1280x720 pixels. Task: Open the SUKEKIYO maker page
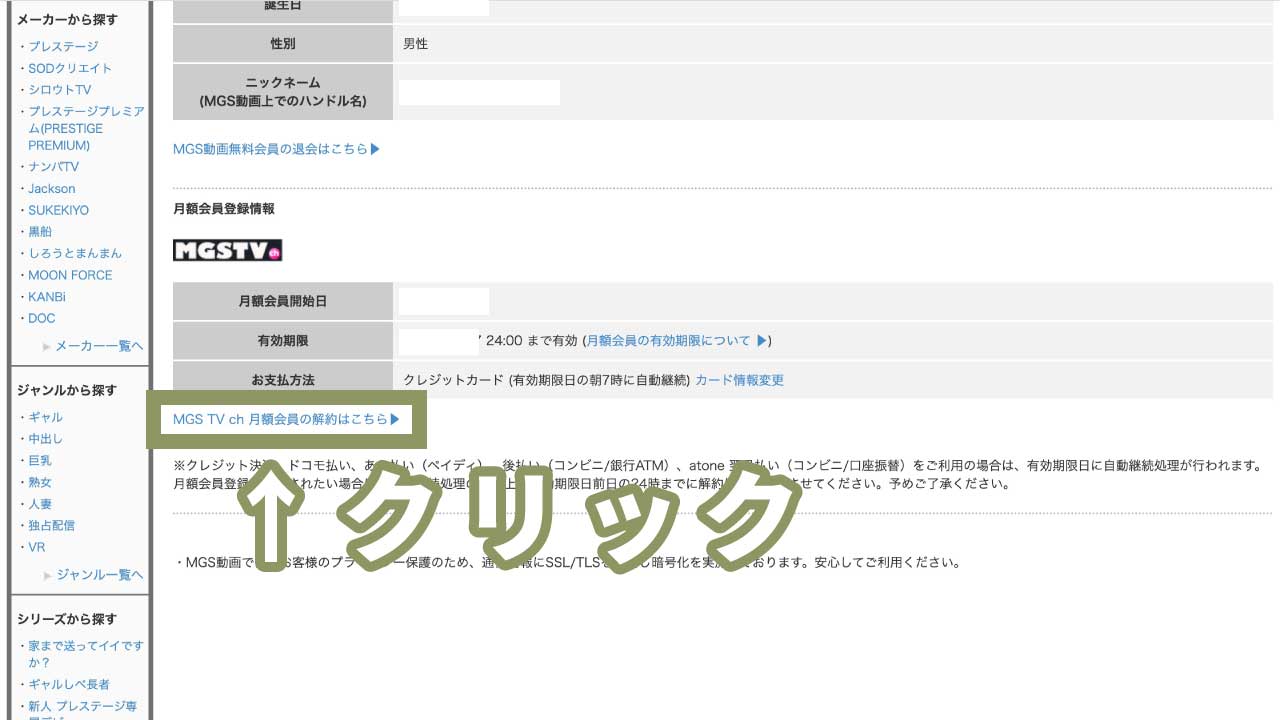tap(59, 209)
